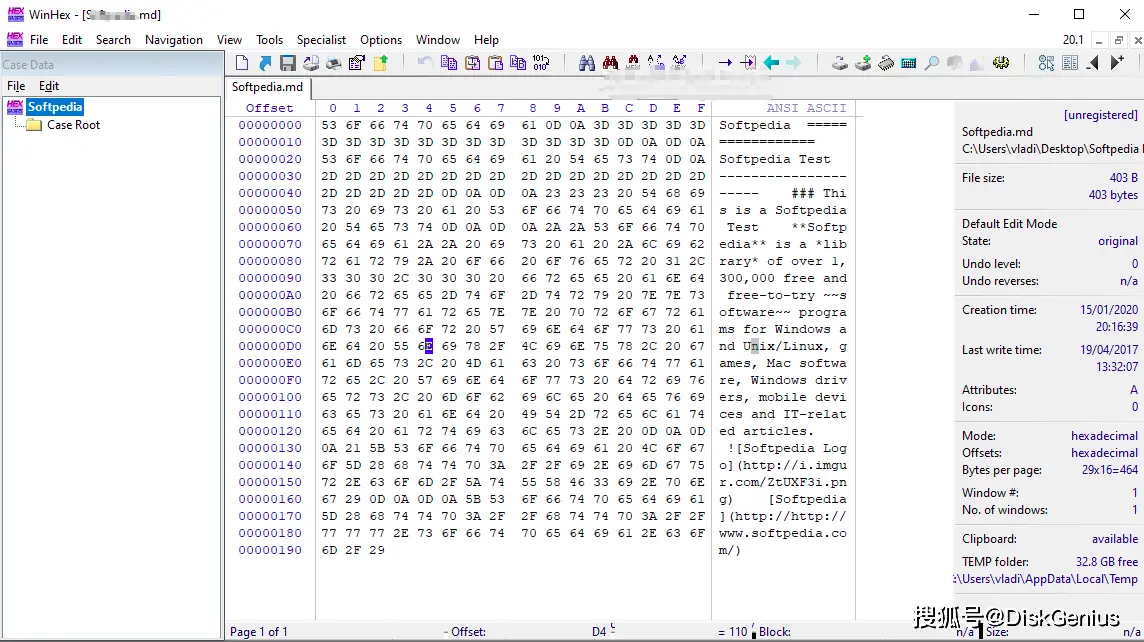The width and height of the screenshot is (1144, 642).
Task: Open file Properties toolbar icon
Action: tap(357, 63)
